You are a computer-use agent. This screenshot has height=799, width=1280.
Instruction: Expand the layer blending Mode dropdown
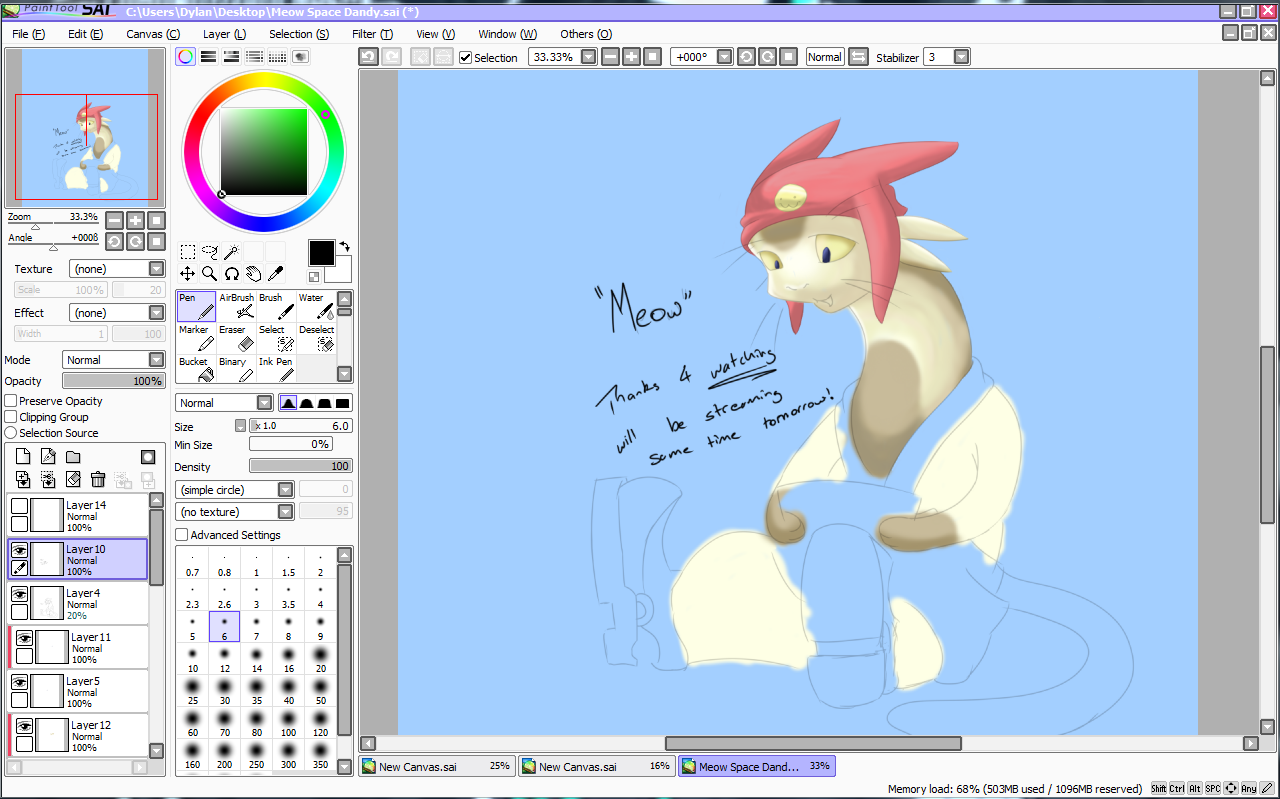156,360
